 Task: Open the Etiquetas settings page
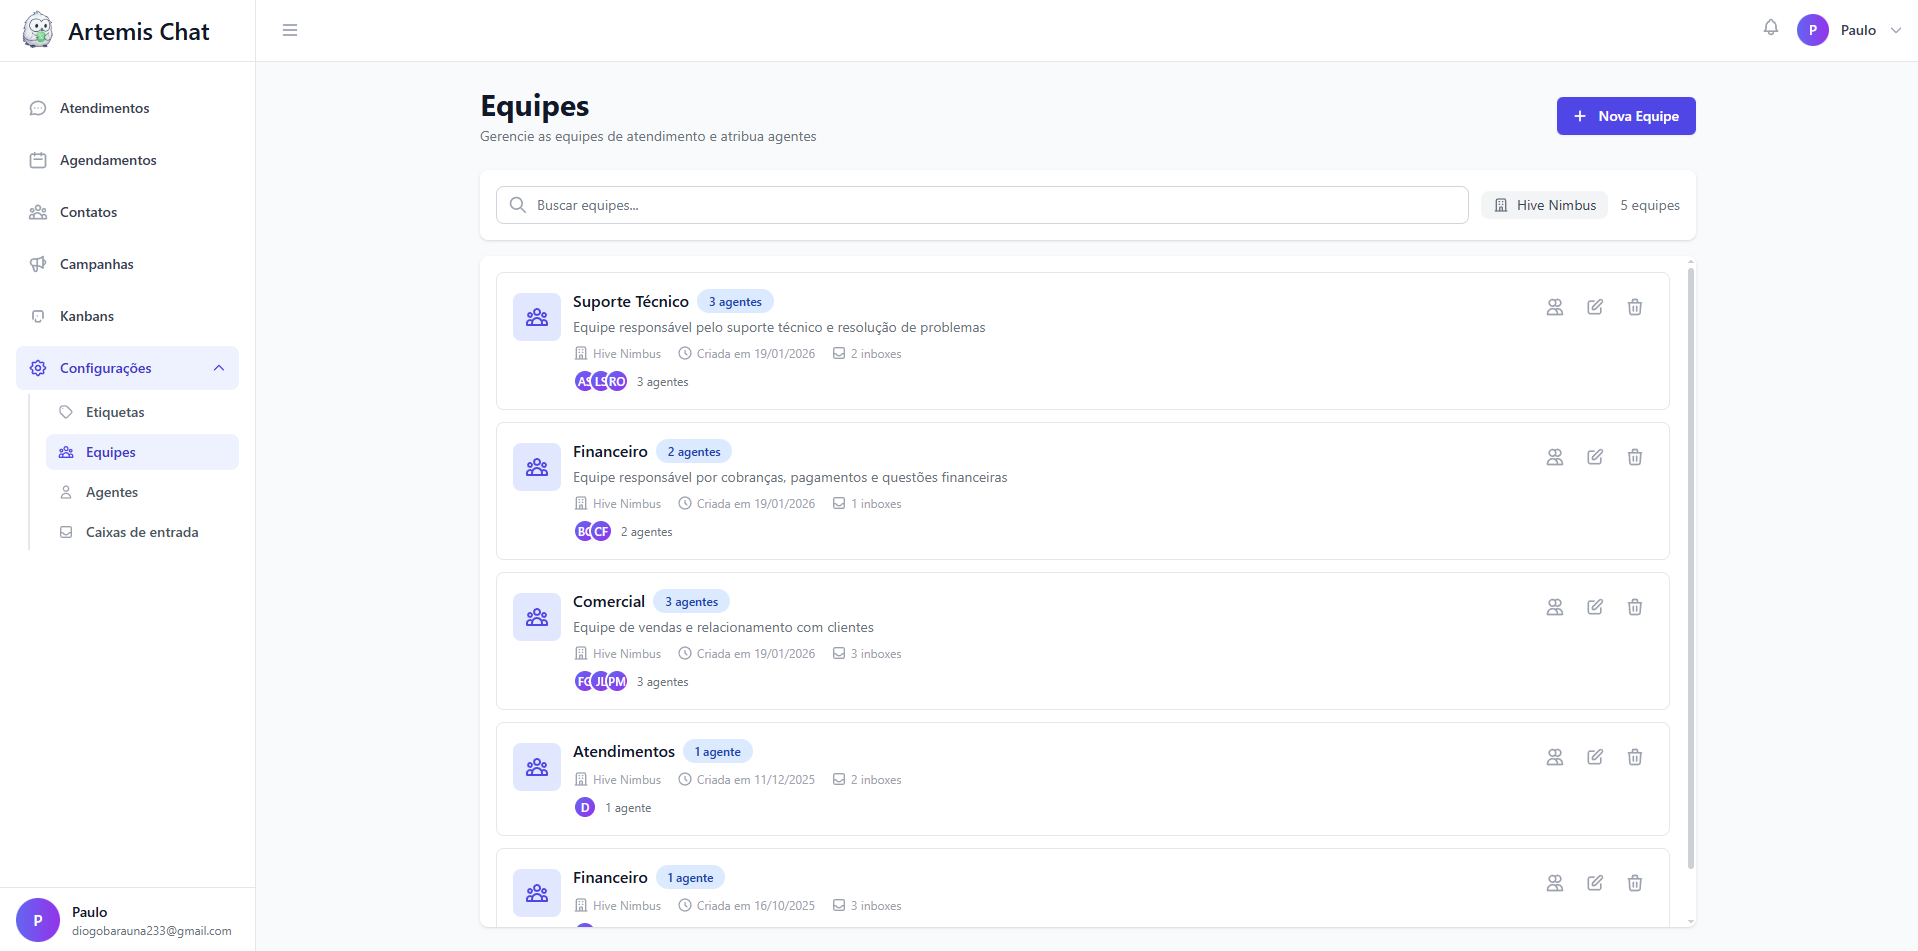115,412
